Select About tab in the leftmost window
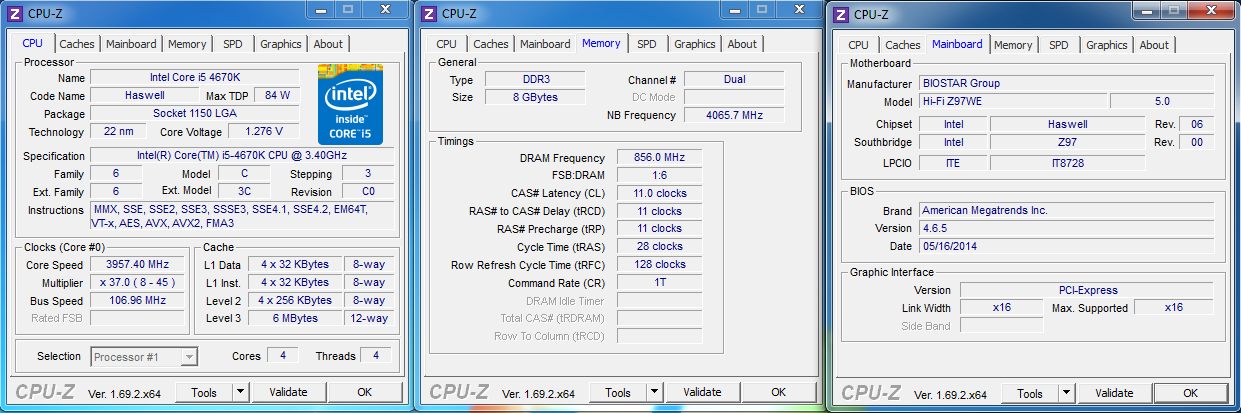Screen dimensions: 1241x413 [328, 44]
